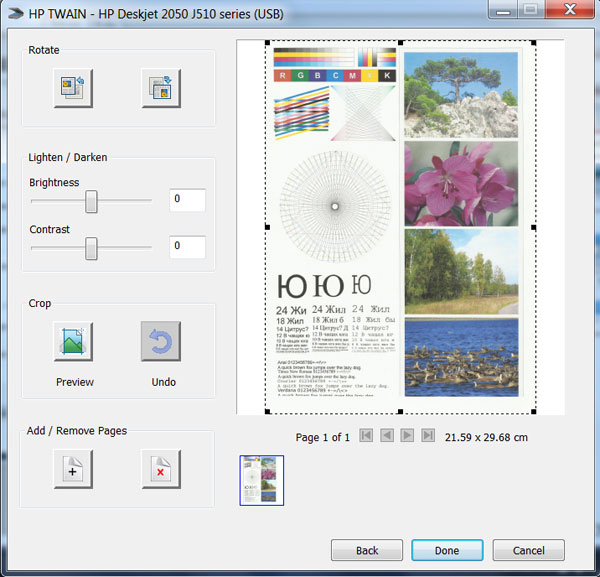
Task: Go to the next page
Action: pos(407,435)
